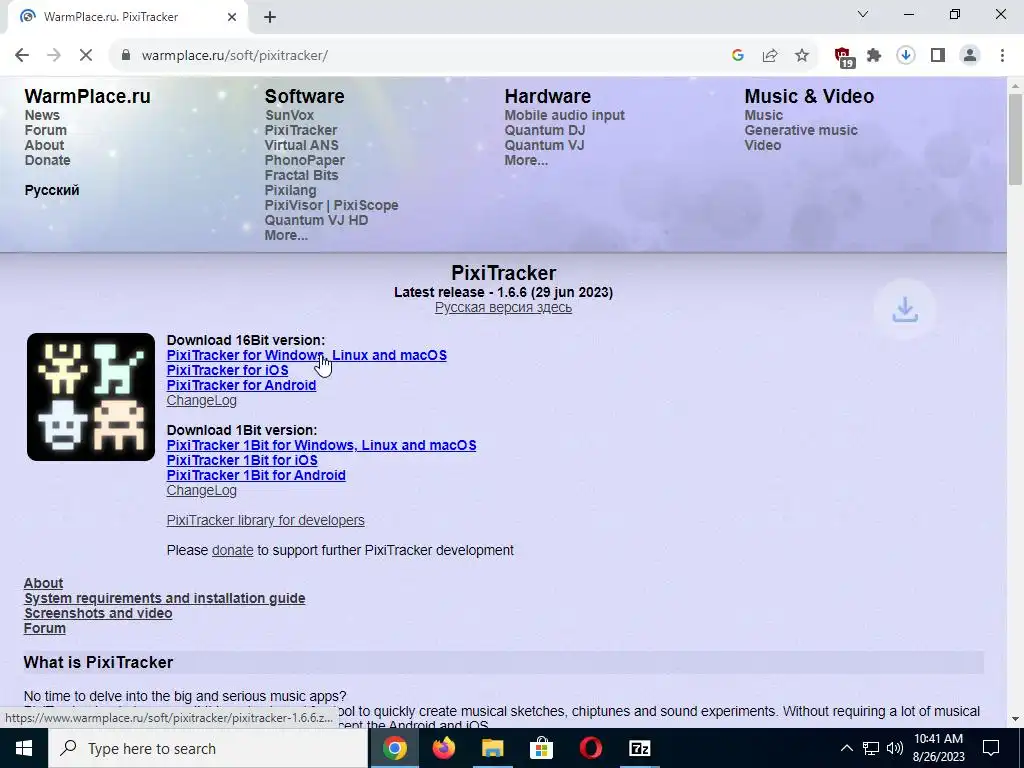Open PixiTracker 1Bit for Android link
Viewport: 1024px width, 768px height.
pyautogui.click(x=256, y=475)
